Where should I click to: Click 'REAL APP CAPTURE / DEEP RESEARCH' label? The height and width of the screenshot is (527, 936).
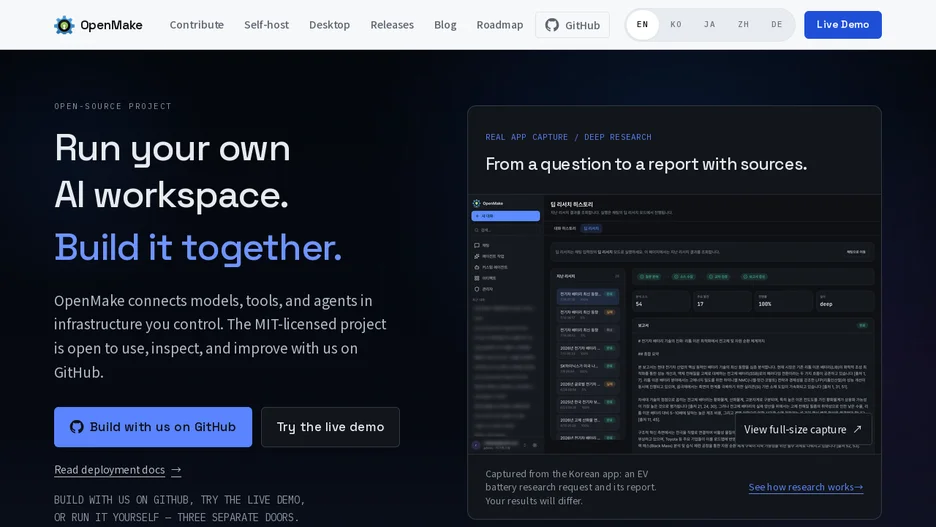tap(568, 137)
